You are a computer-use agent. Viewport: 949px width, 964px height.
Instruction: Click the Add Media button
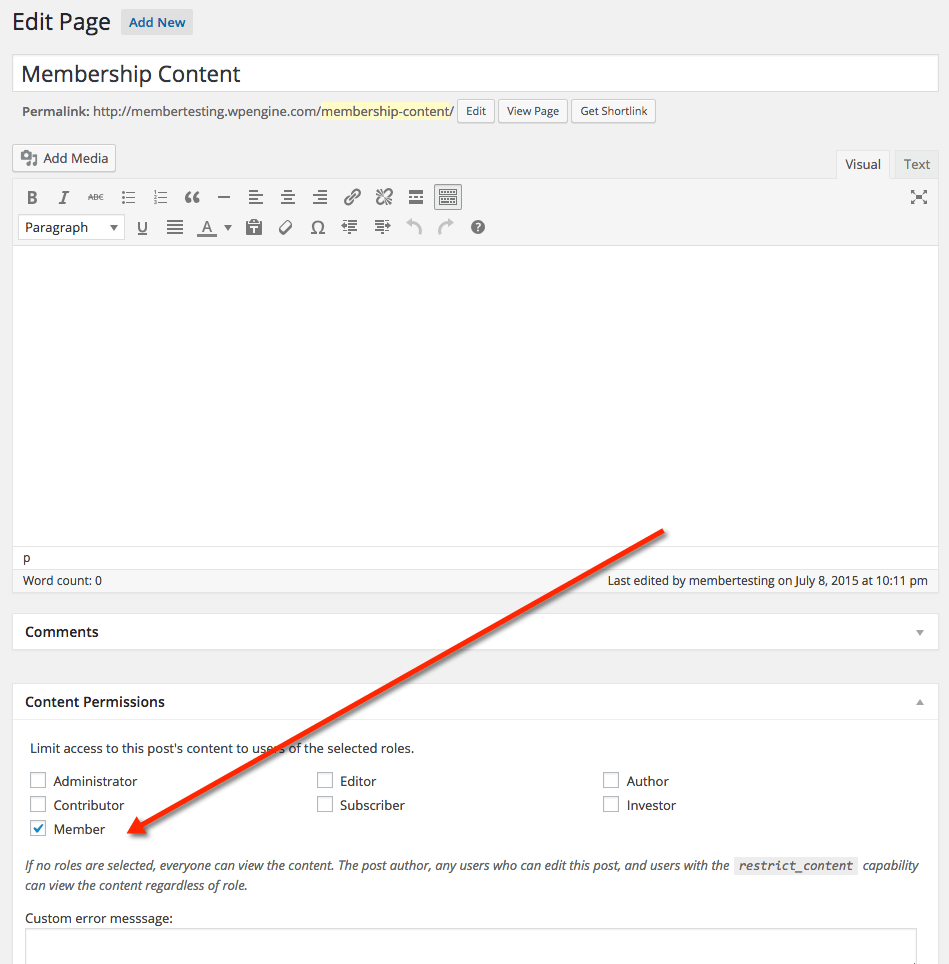point(65,158)
